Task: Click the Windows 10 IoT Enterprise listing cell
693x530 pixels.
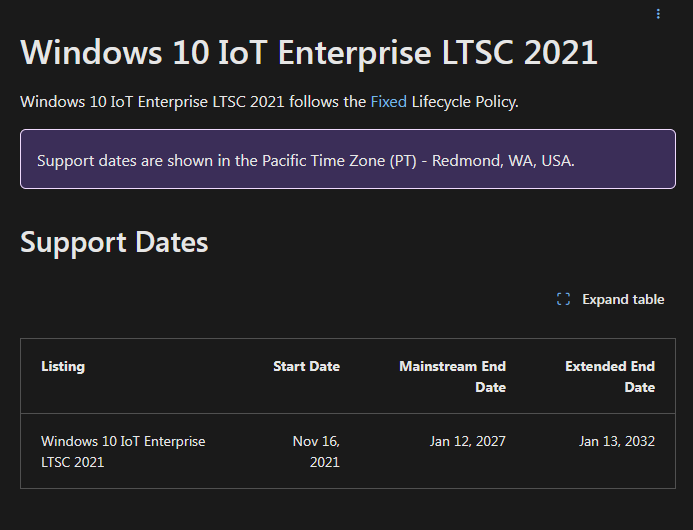Action: click(122, 451)
